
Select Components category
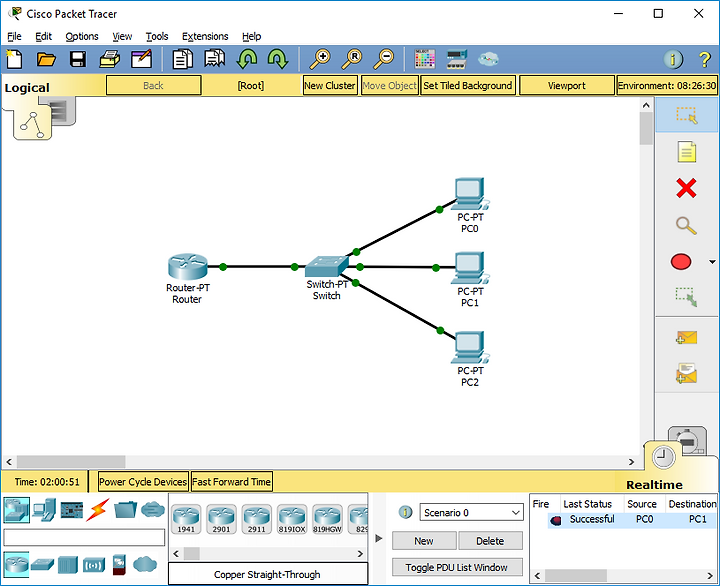[x=72, y=510]
